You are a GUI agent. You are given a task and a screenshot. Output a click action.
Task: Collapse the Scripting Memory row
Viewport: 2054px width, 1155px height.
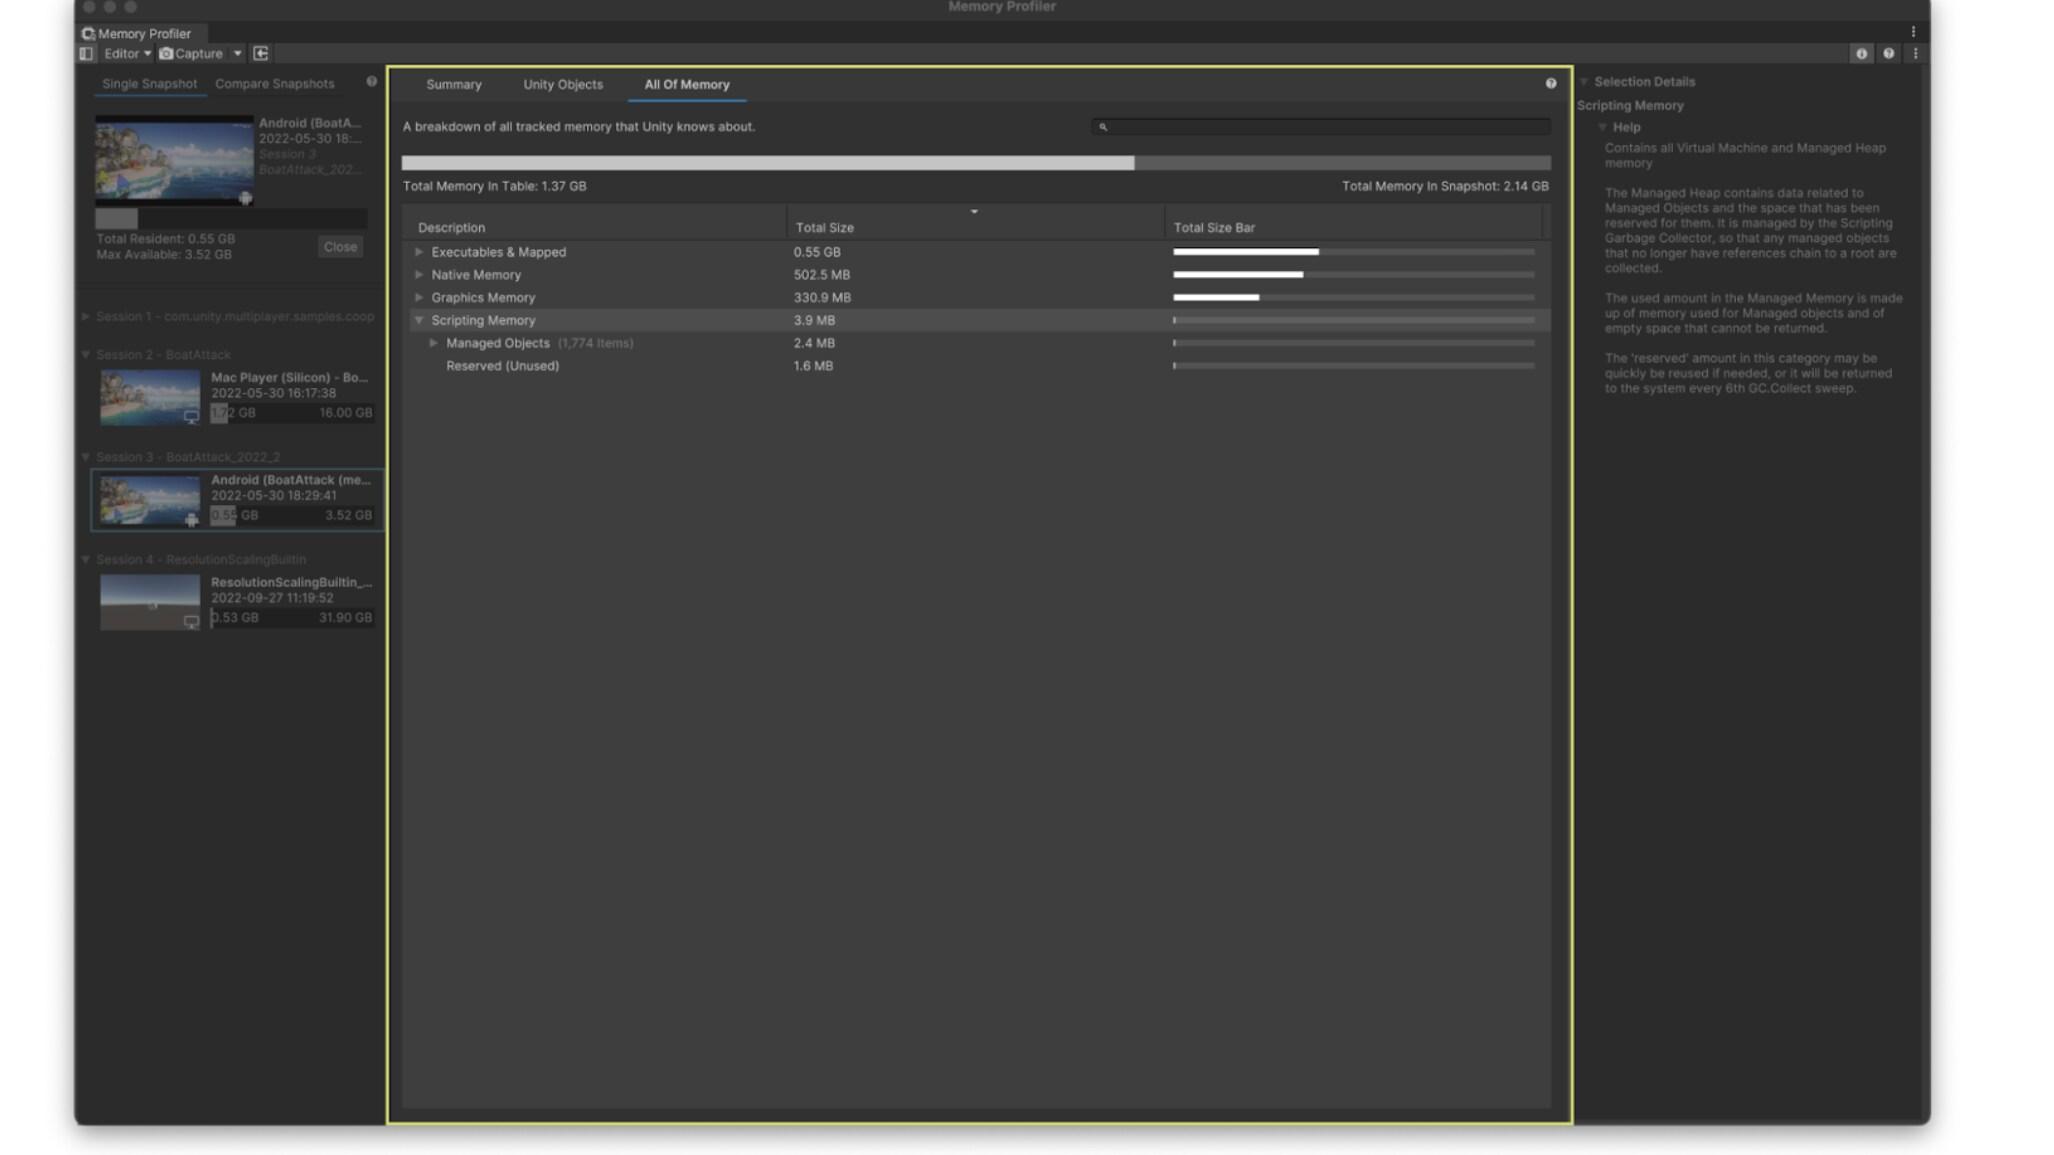coord(419,320)
